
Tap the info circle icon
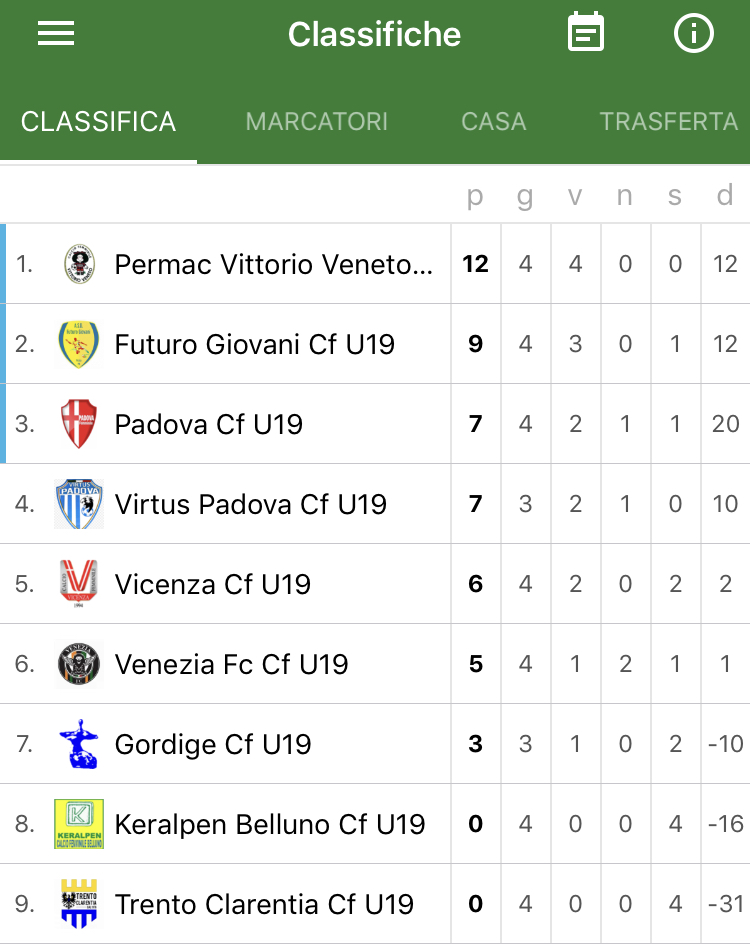tap(693, 33)
